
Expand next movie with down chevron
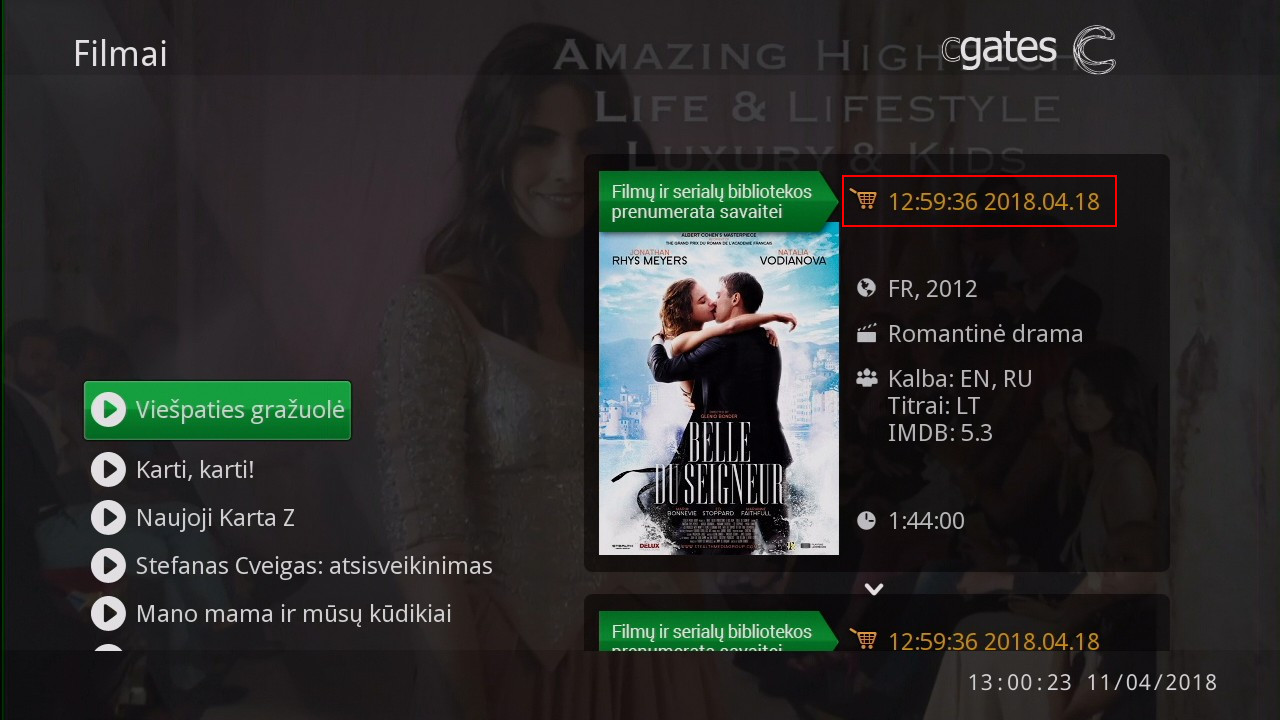point(874,589)
